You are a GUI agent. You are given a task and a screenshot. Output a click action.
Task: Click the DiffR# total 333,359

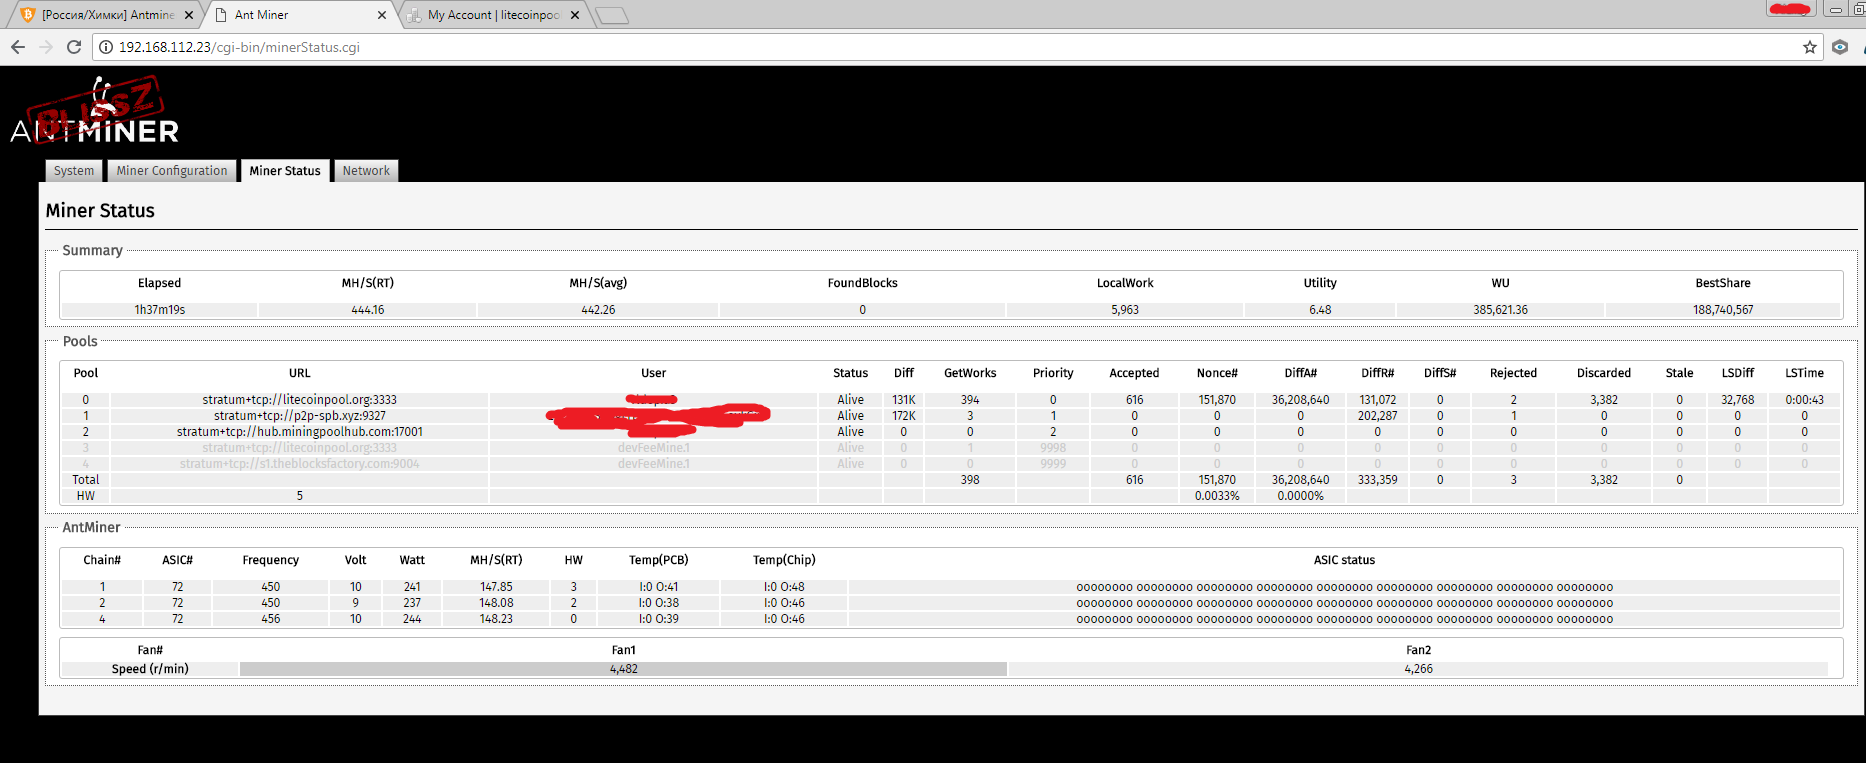pyautogui.click(x=1377, y=480)
